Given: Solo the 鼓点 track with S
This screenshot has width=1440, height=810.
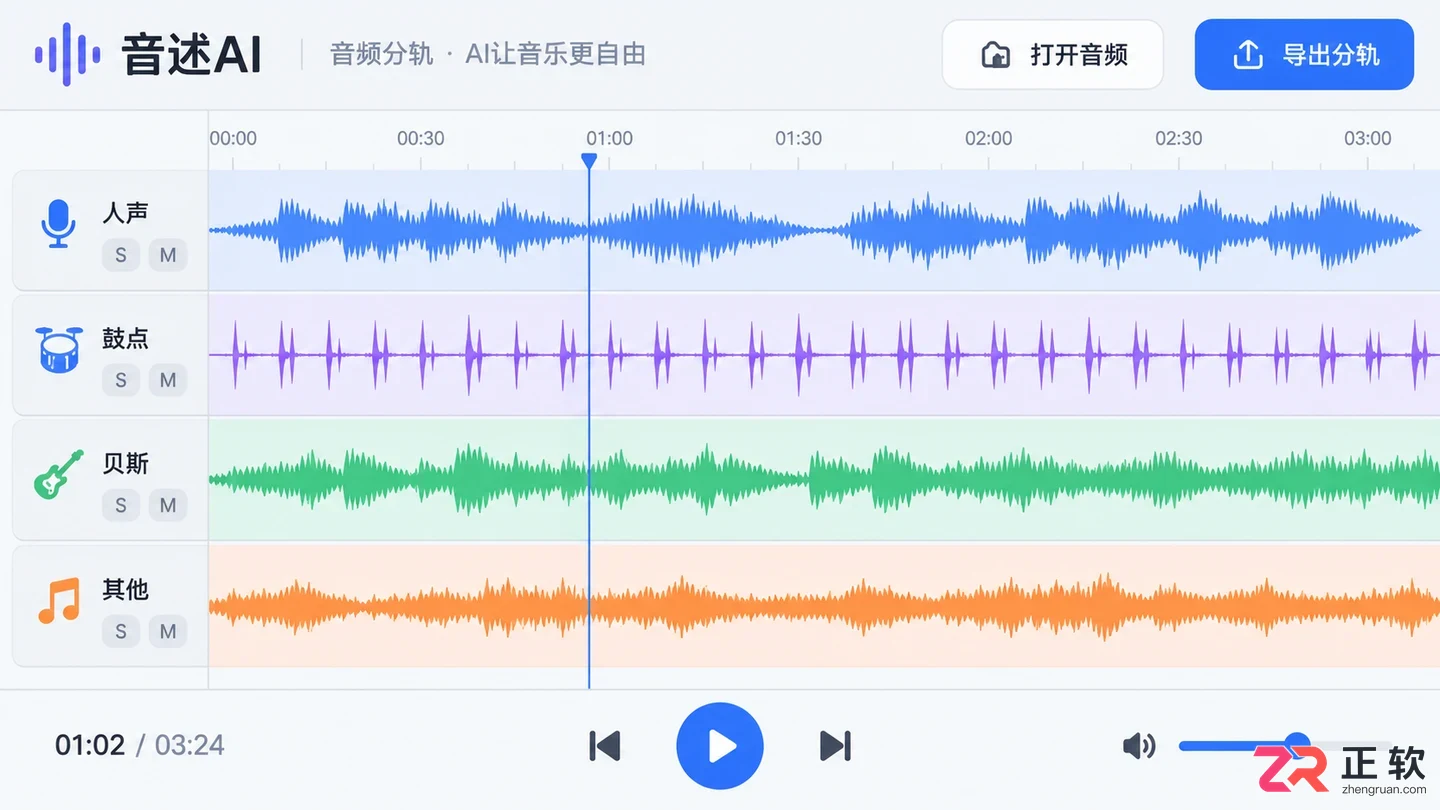Looking at the screenshot, I should [x=121, y=380].
